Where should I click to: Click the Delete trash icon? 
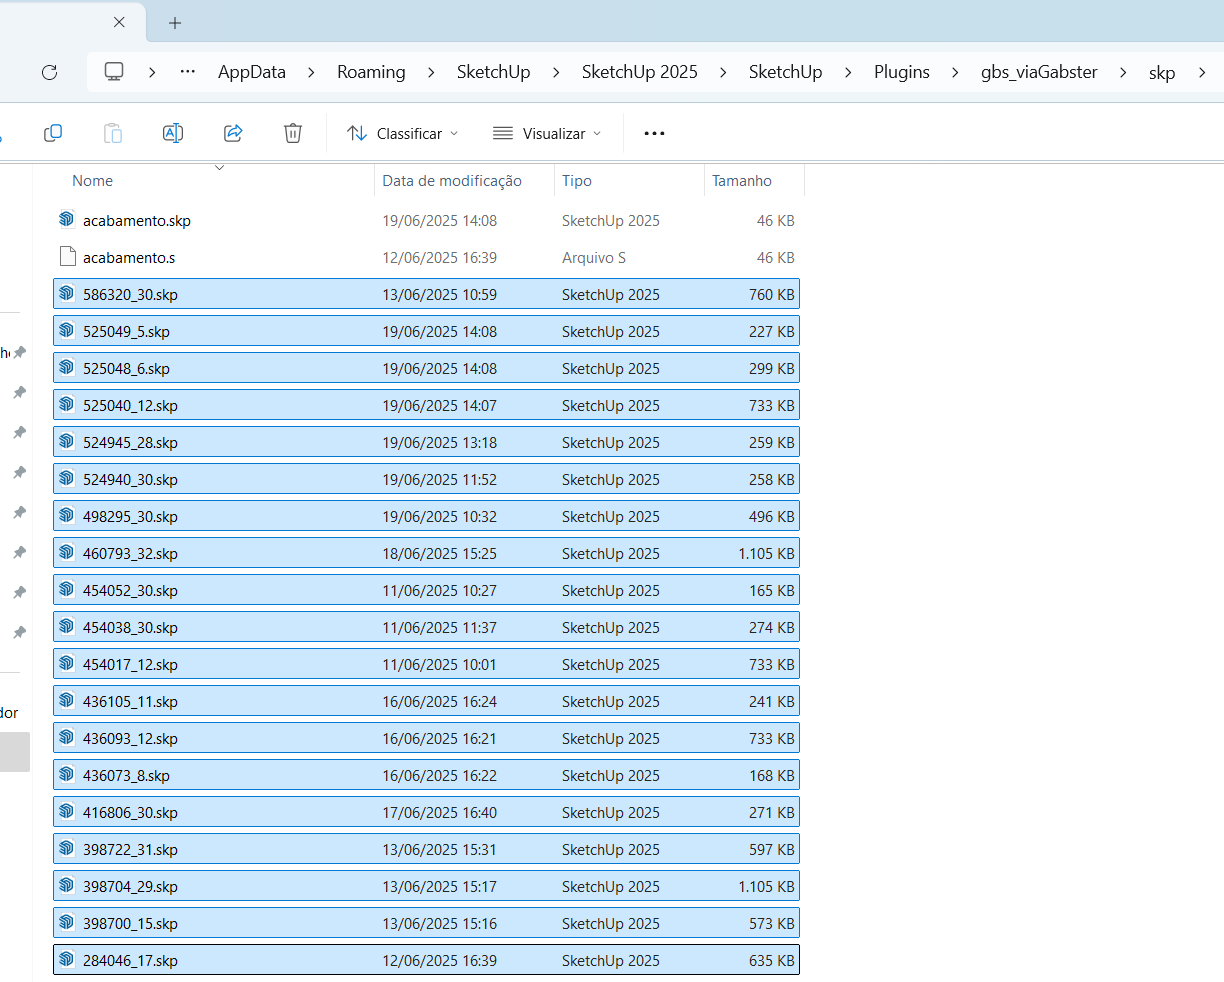point(293,133)
